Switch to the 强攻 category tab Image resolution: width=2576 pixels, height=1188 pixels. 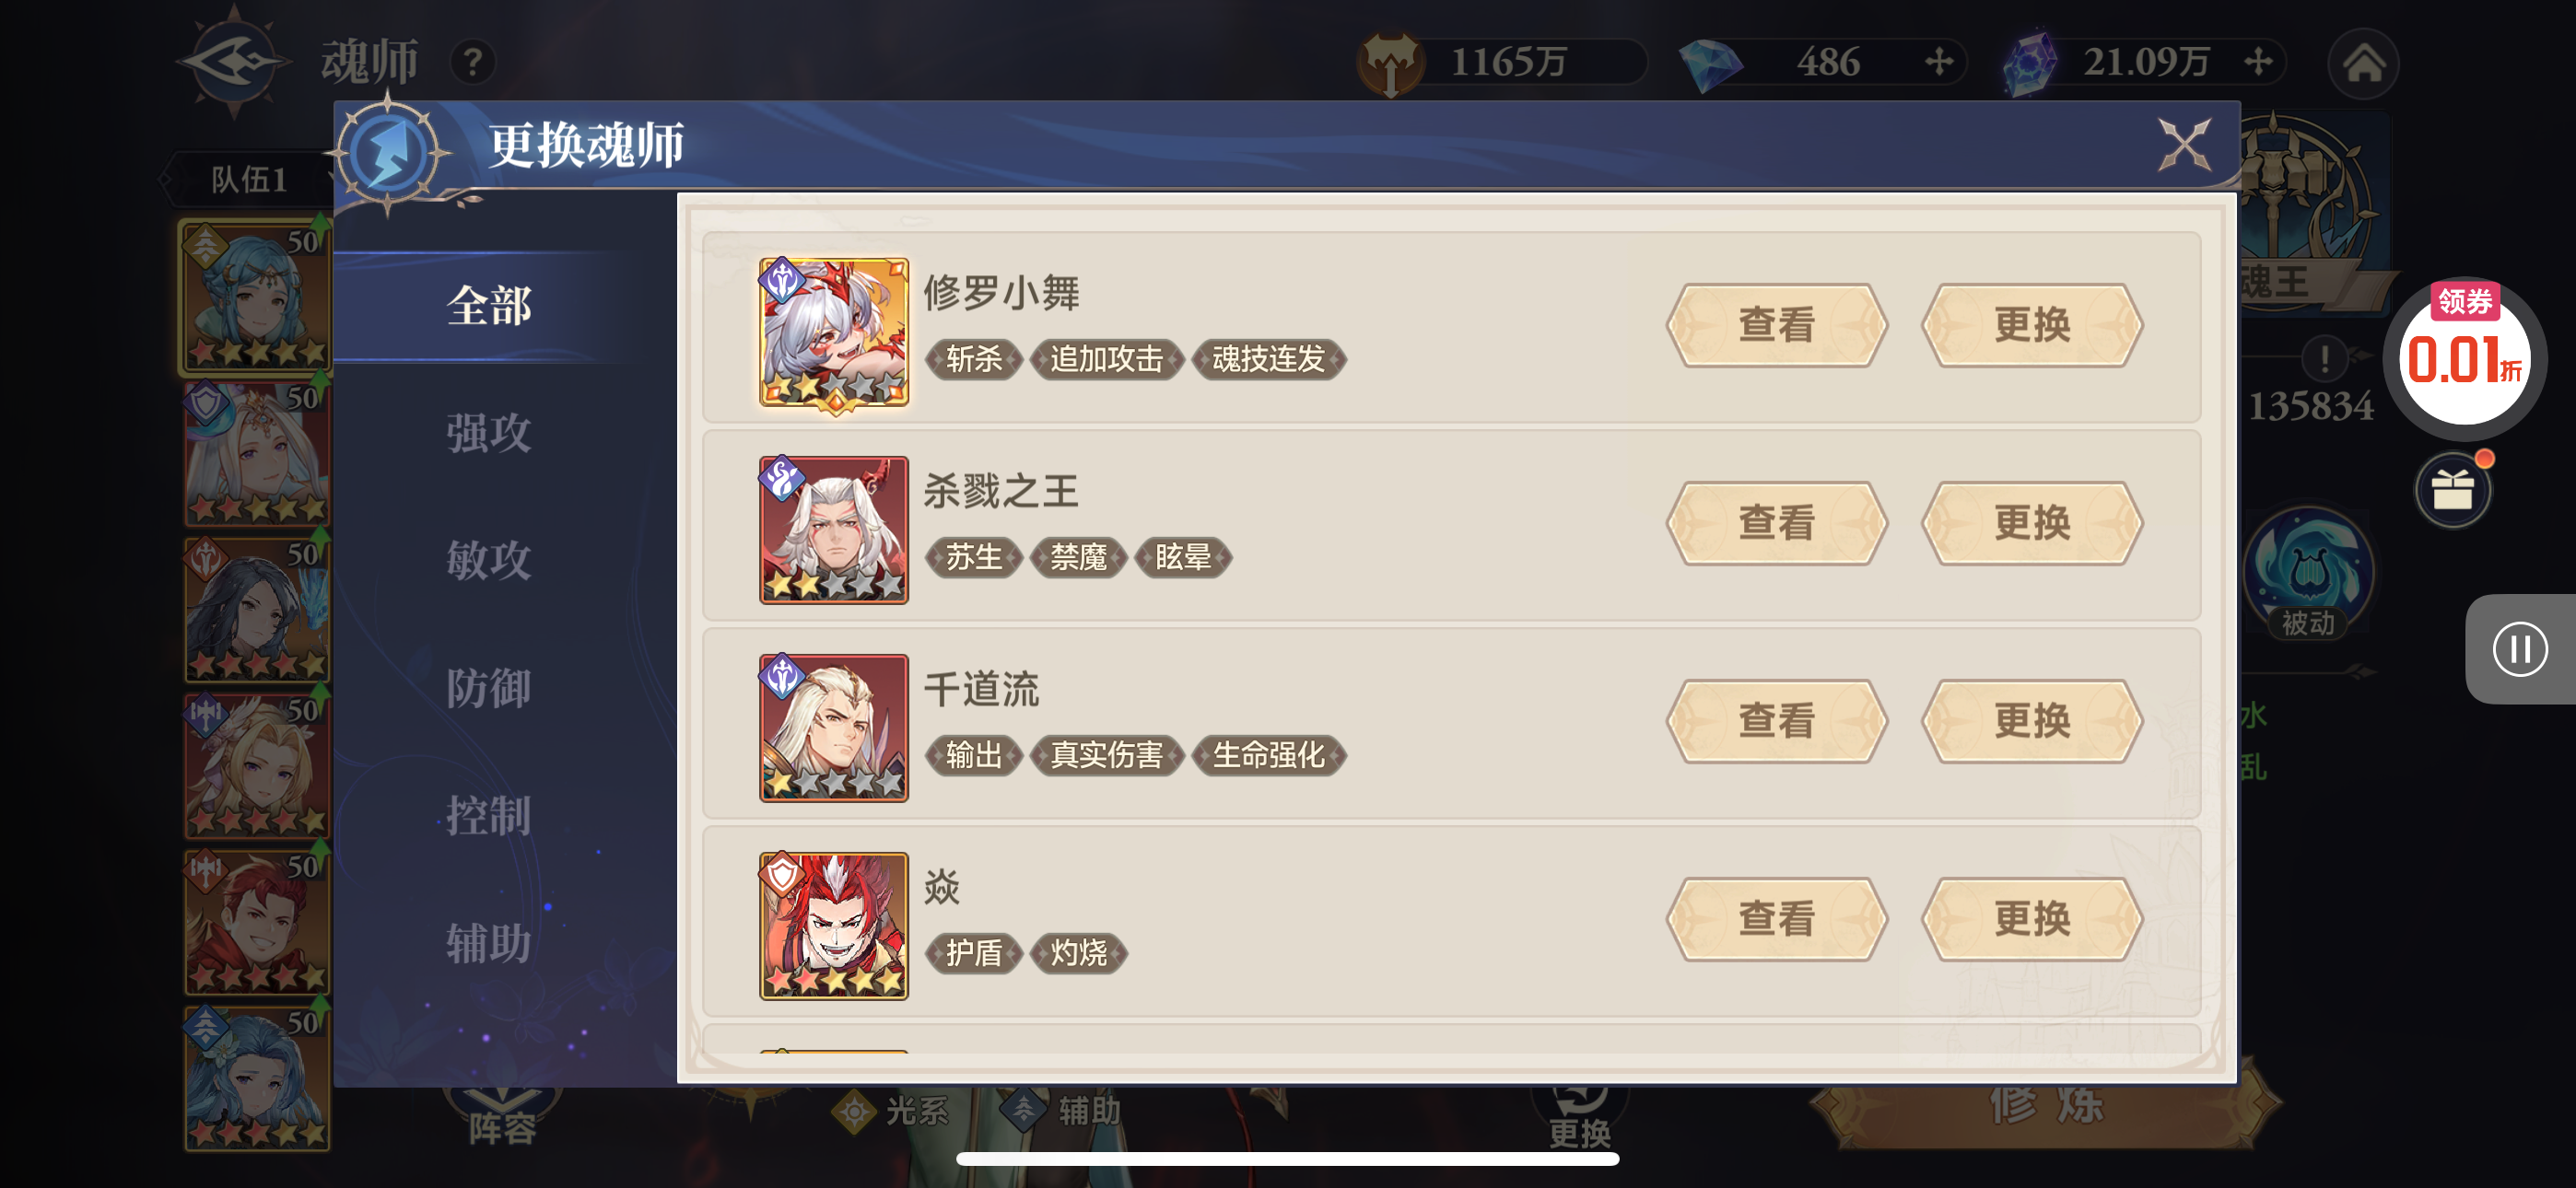[x=488, y=433]
